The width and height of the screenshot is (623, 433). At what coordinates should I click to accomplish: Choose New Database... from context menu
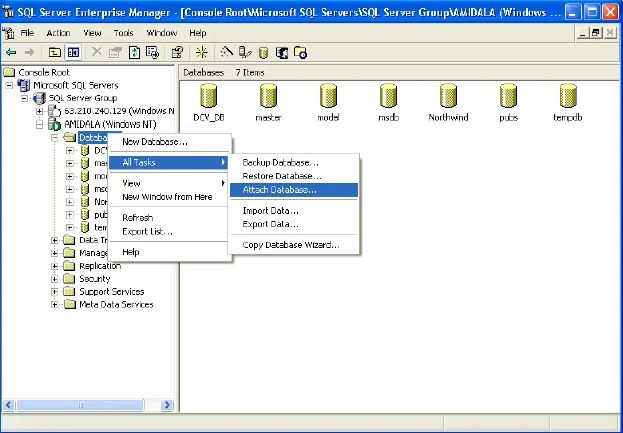click(170, 142)
